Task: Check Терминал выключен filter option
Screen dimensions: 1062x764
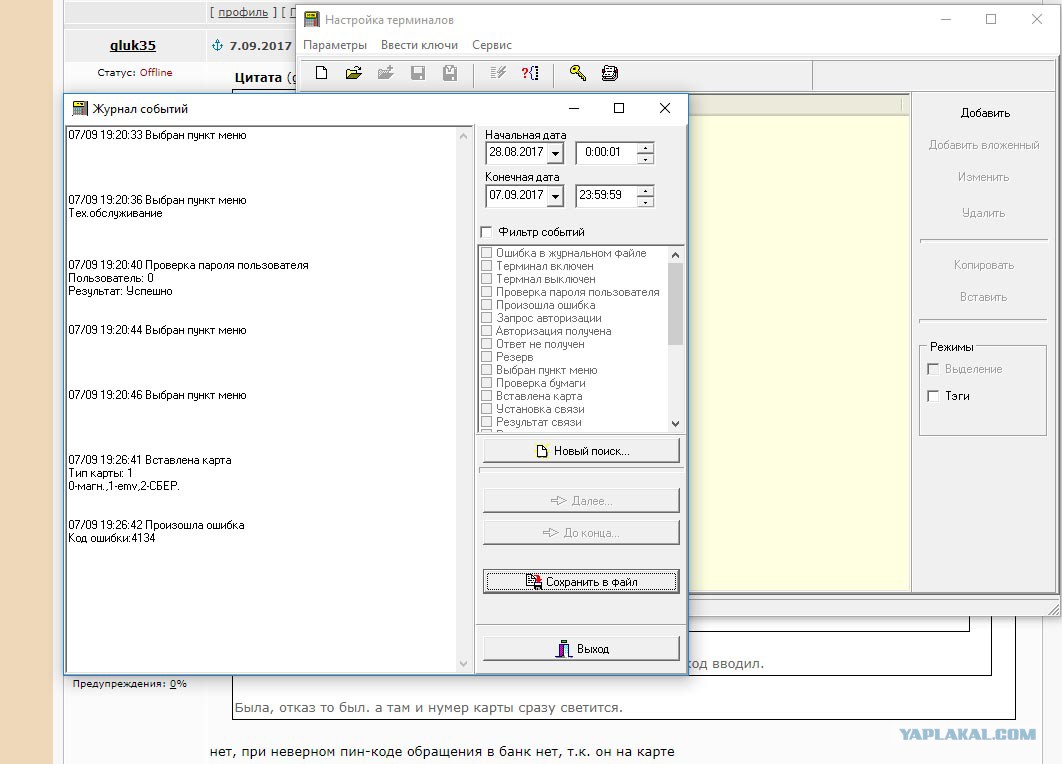Action: pyautogui.click(x=486, y=278)
